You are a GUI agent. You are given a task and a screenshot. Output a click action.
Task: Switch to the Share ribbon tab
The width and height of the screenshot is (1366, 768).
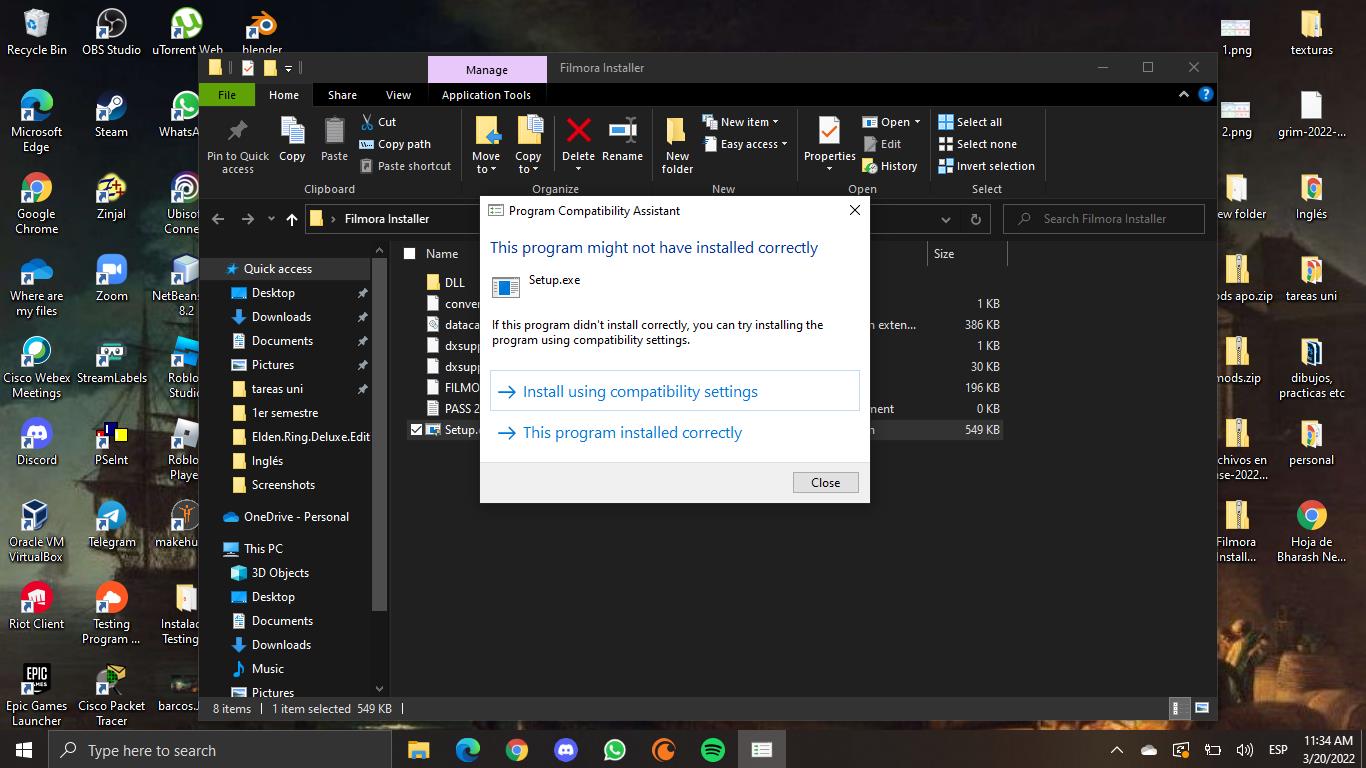(x=342, y=95)
